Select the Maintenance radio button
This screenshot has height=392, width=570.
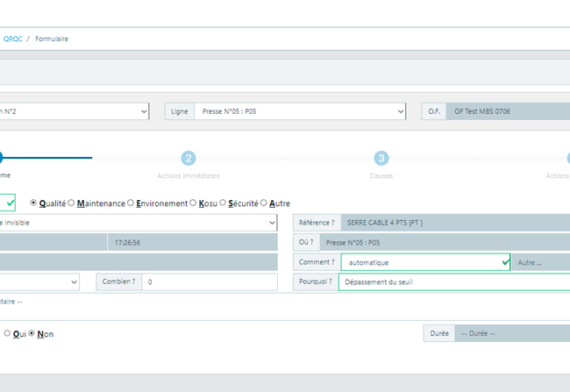(x=71, y=203)
